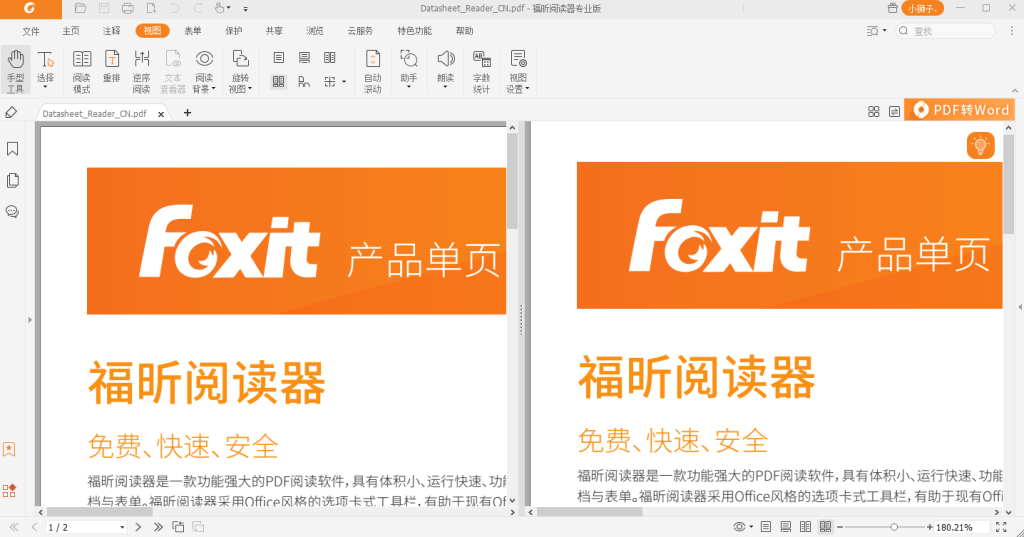Expand View Settings (视图设置) dropdown
Viewport: 1024px width, 537px height.
coord(527,89)
